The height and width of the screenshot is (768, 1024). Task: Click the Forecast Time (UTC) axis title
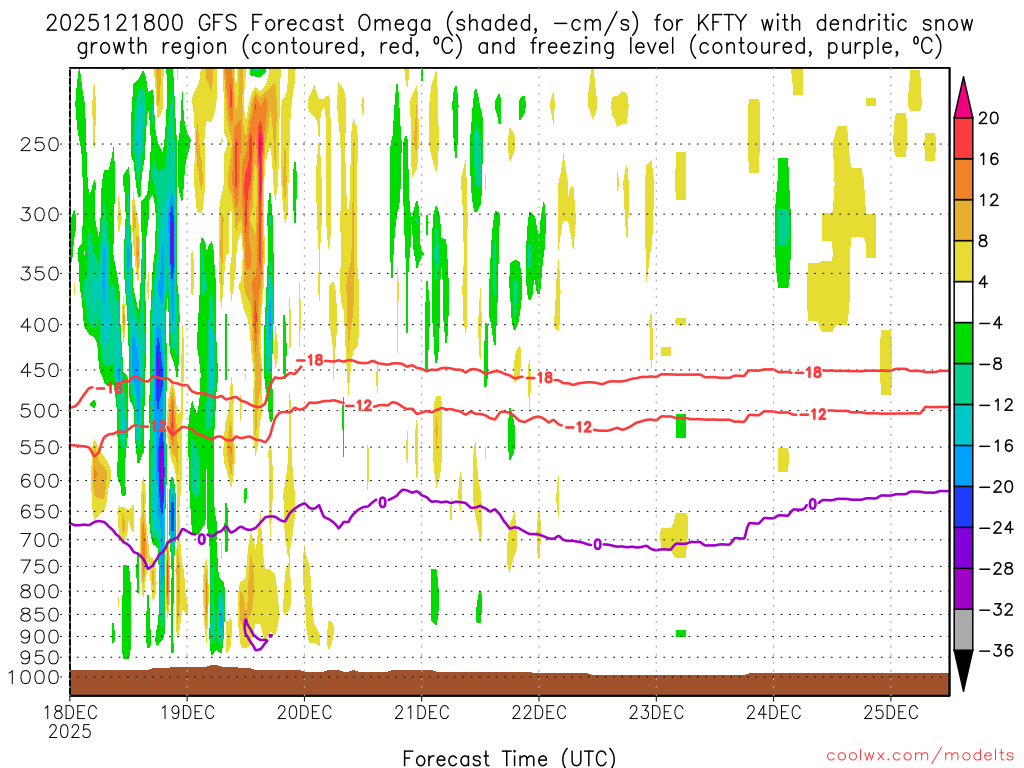pyautogui.click(x=509, y=758)
